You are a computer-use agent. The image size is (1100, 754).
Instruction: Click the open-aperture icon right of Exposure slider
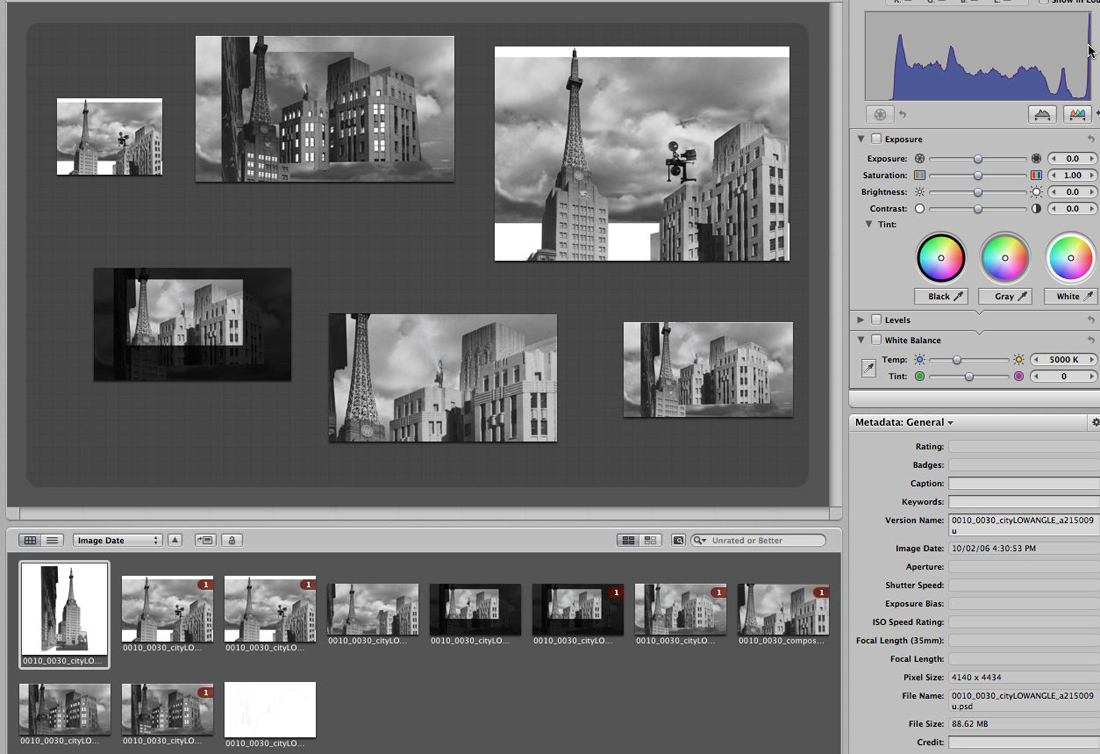pyautogui.click(x=1036, y=159)
